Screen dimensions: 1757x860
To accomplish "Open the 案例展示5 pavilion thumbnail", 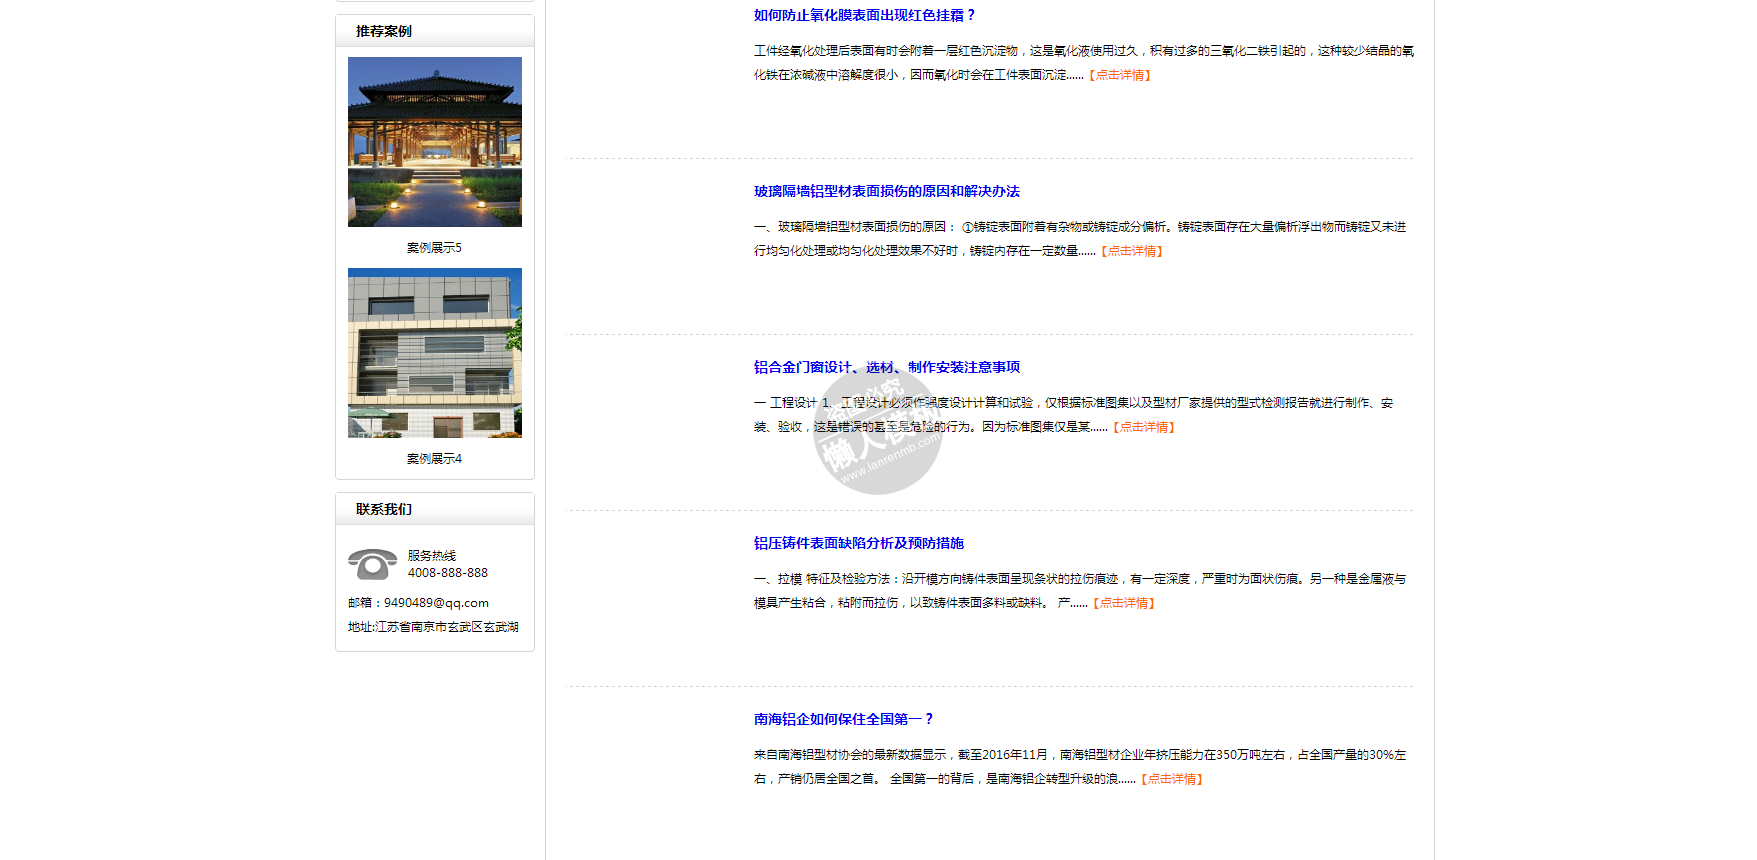I will (435, 142).
